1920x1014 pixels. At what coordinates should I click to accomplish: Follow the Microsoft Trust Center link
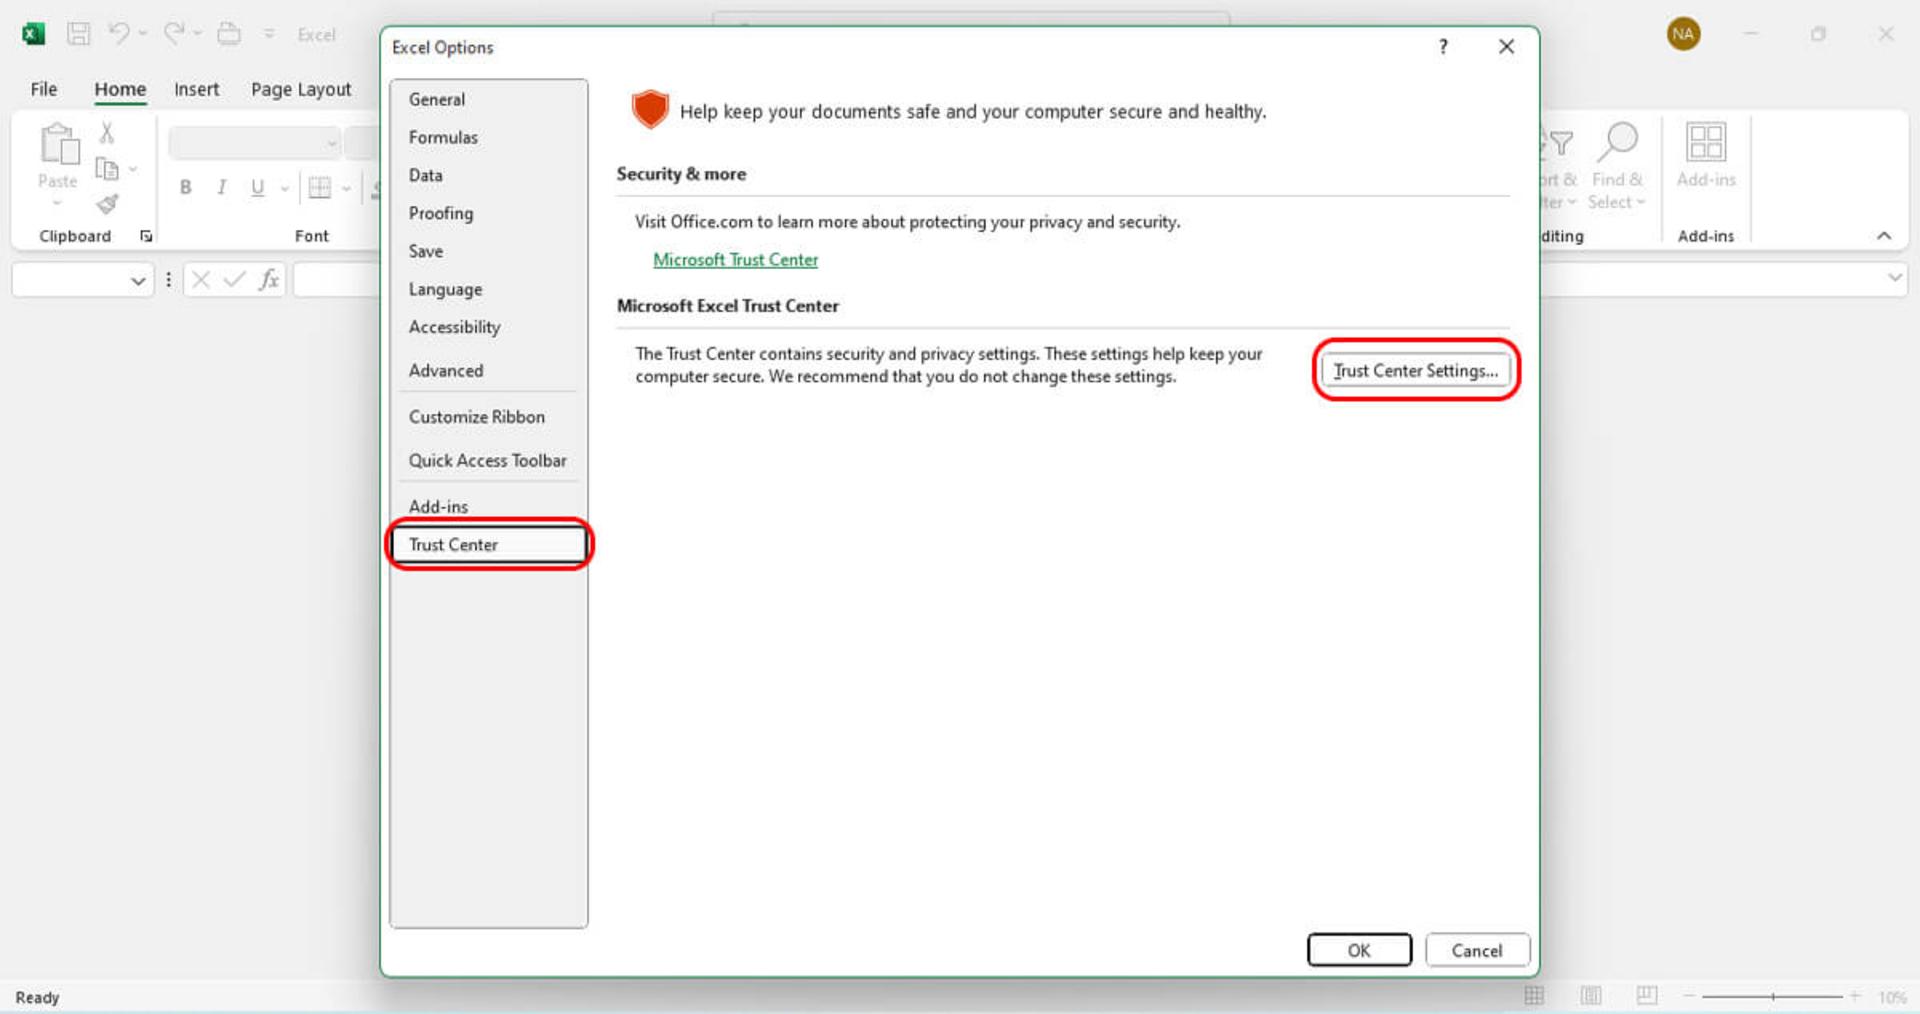coord(735,260)
